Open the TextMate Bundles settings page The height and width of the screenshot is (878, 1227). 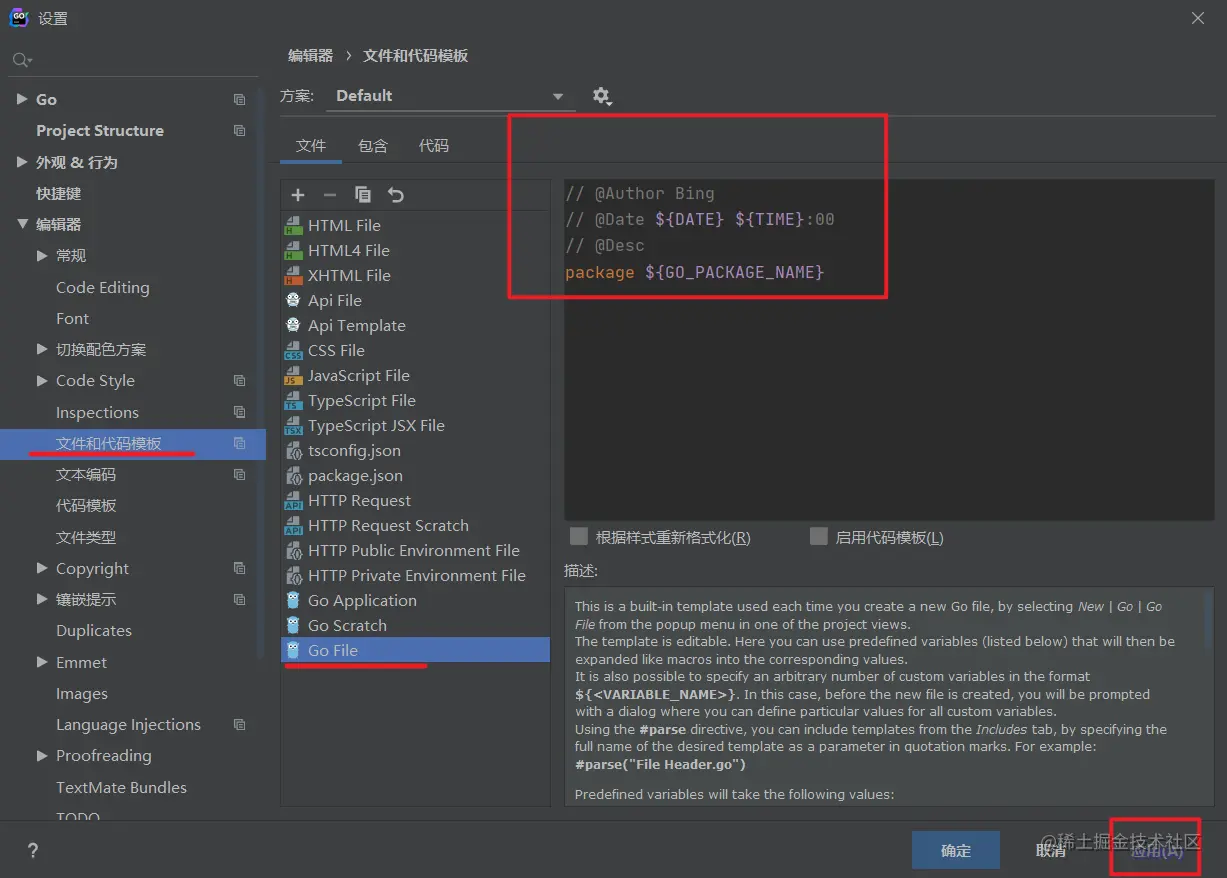(x=121, y=787)
